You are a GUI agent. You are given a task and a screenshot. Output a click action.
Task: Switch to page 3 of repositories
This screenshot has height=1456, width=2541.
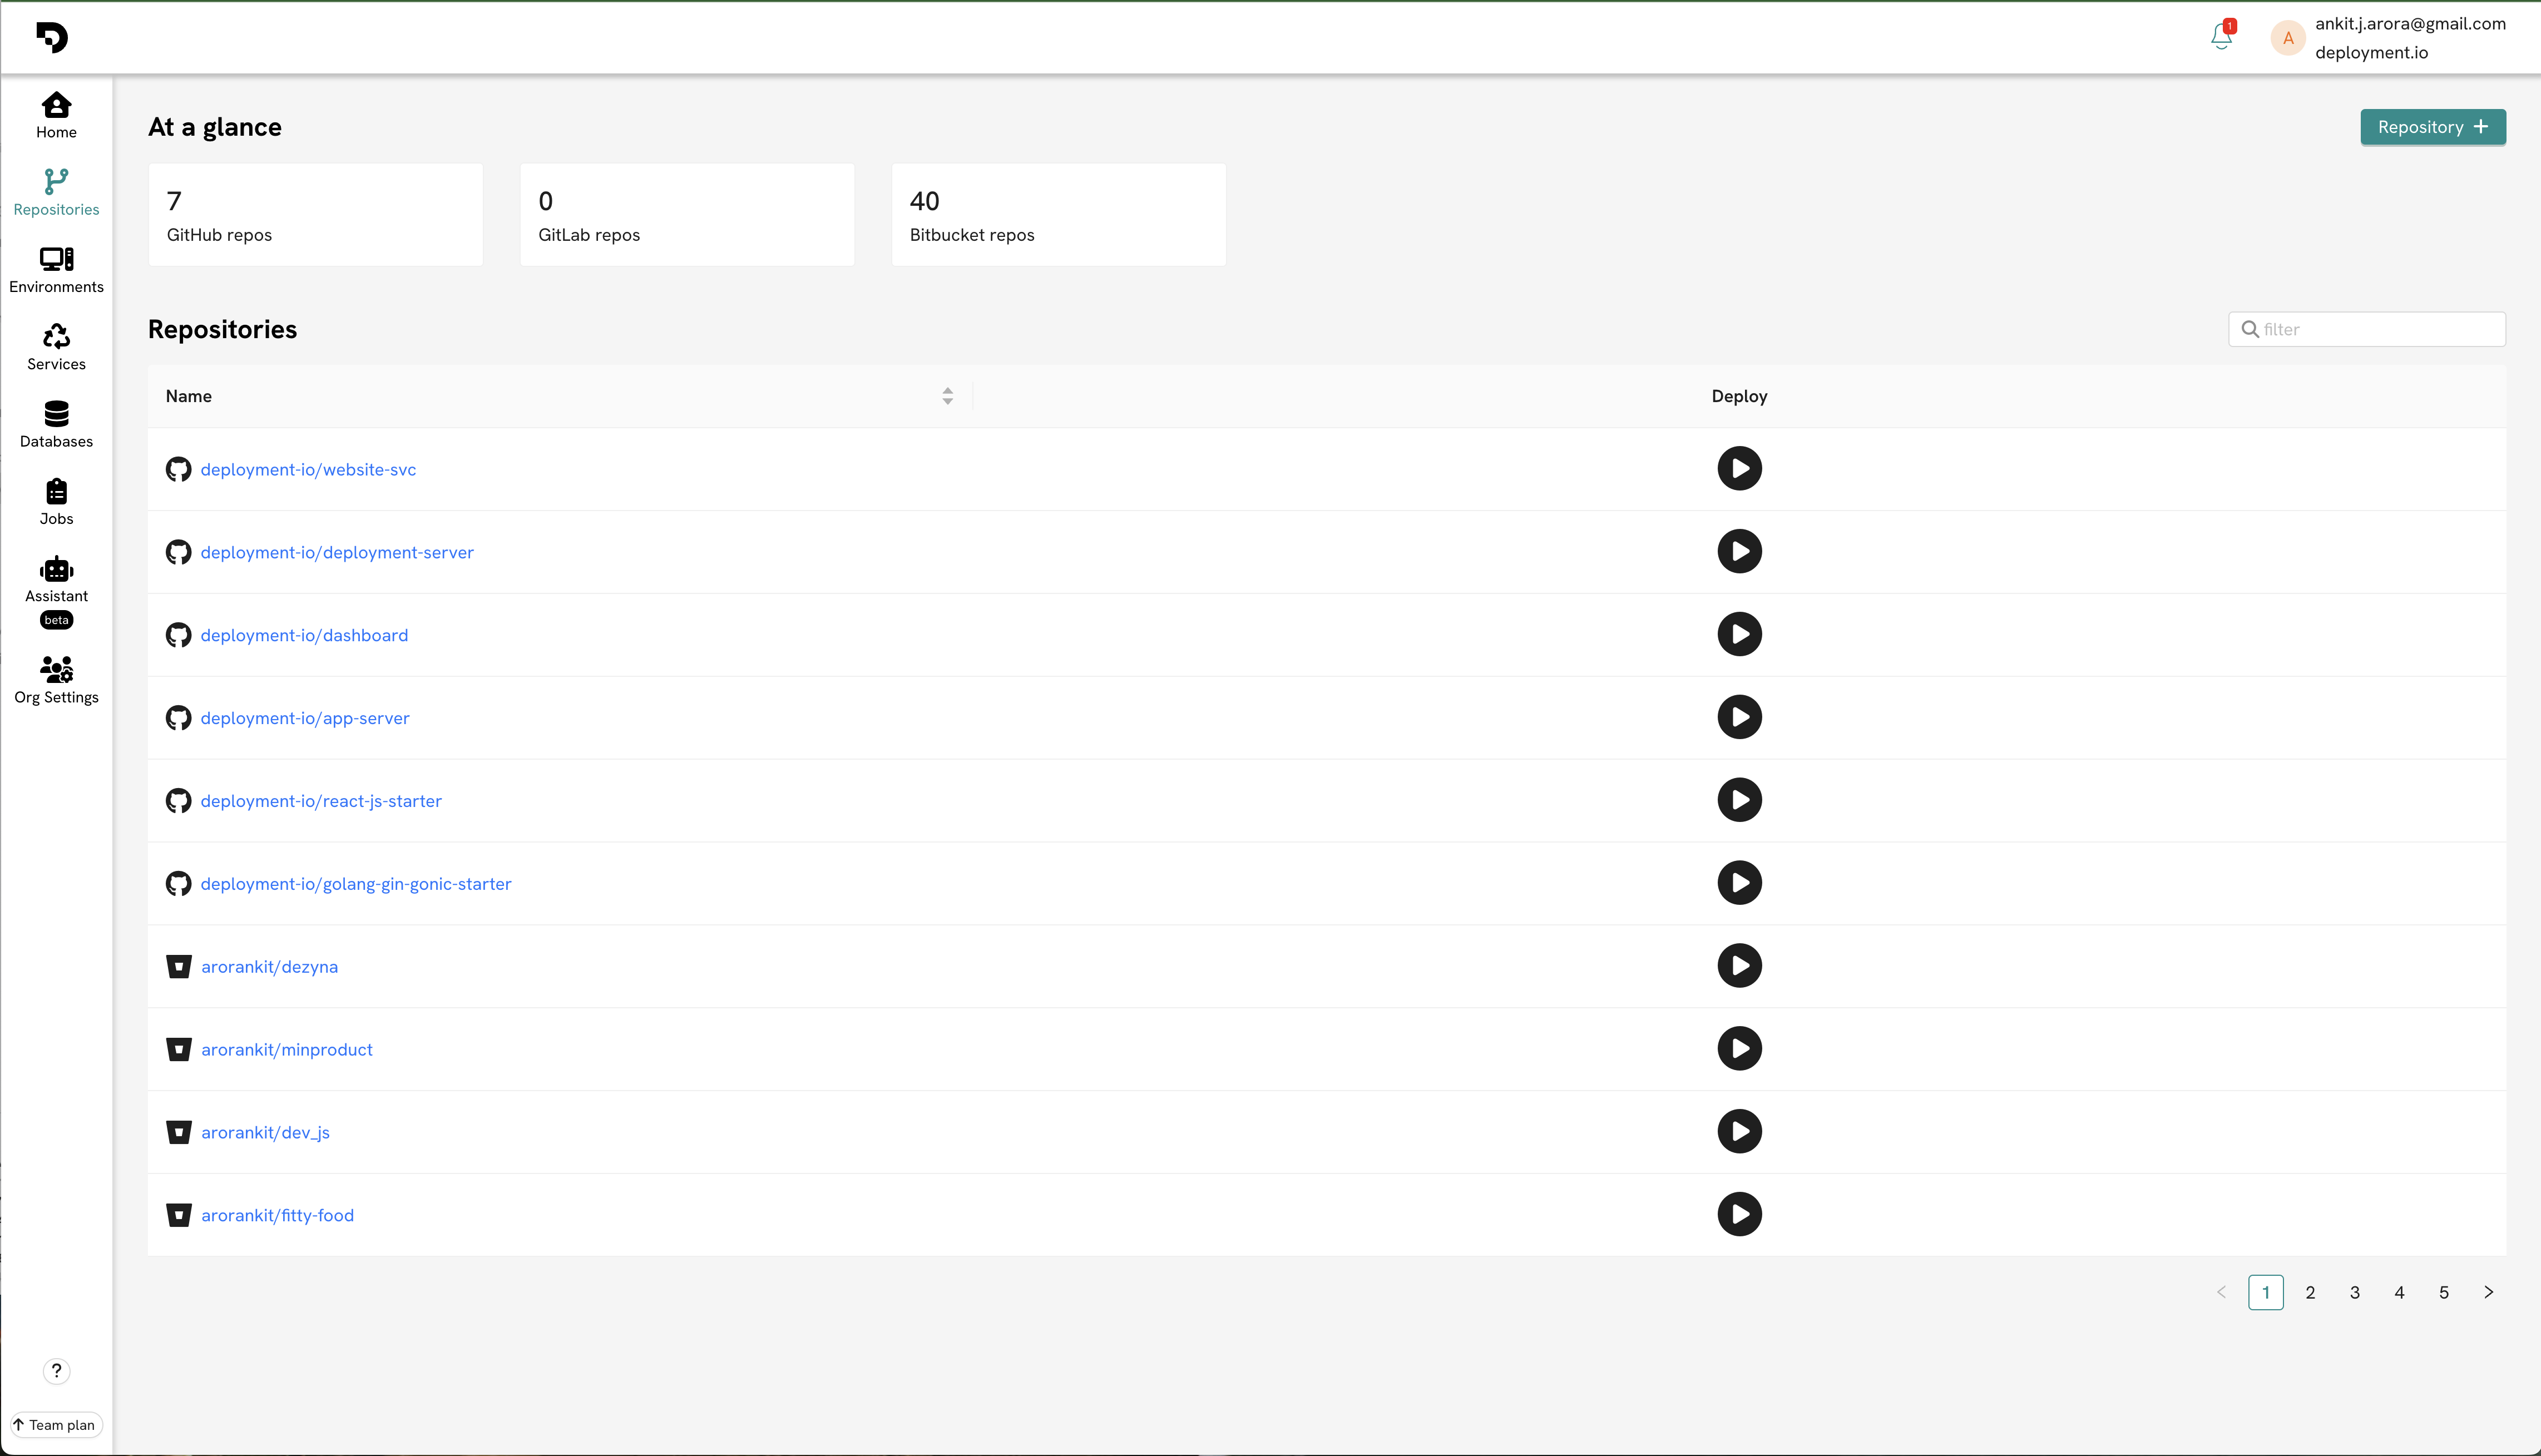coord(2355,1292)
